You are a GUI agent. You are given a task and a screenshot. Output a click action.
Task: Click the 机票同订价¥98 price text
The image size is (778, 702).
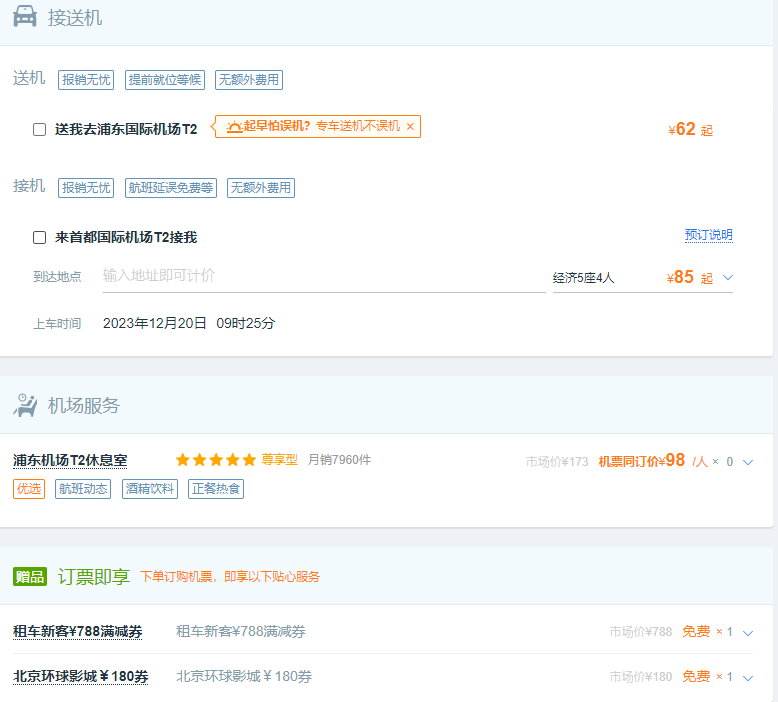(x=642, y=461)
